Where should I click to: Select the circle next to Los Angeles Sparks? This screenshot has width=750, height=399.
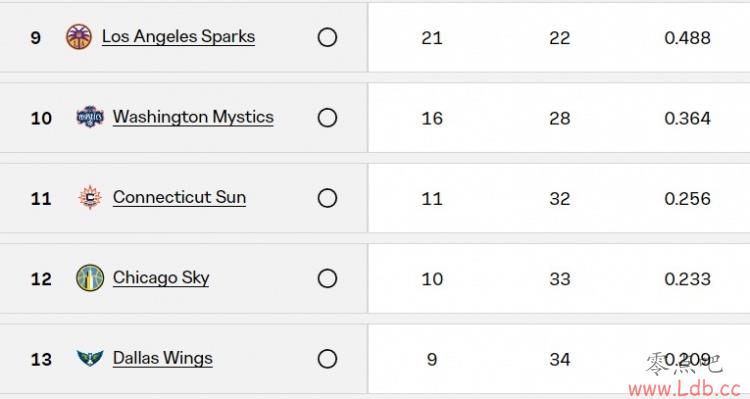[327, 37]
